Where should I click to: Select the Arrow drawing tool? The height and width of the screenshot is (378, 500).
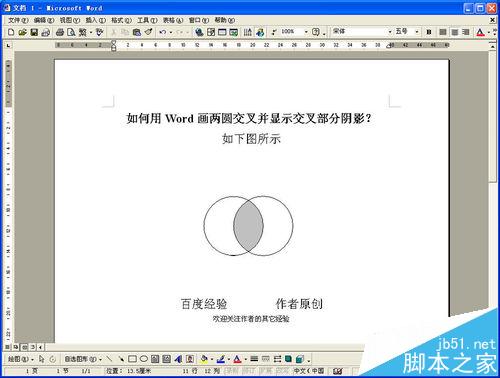[x=121, y=359]
